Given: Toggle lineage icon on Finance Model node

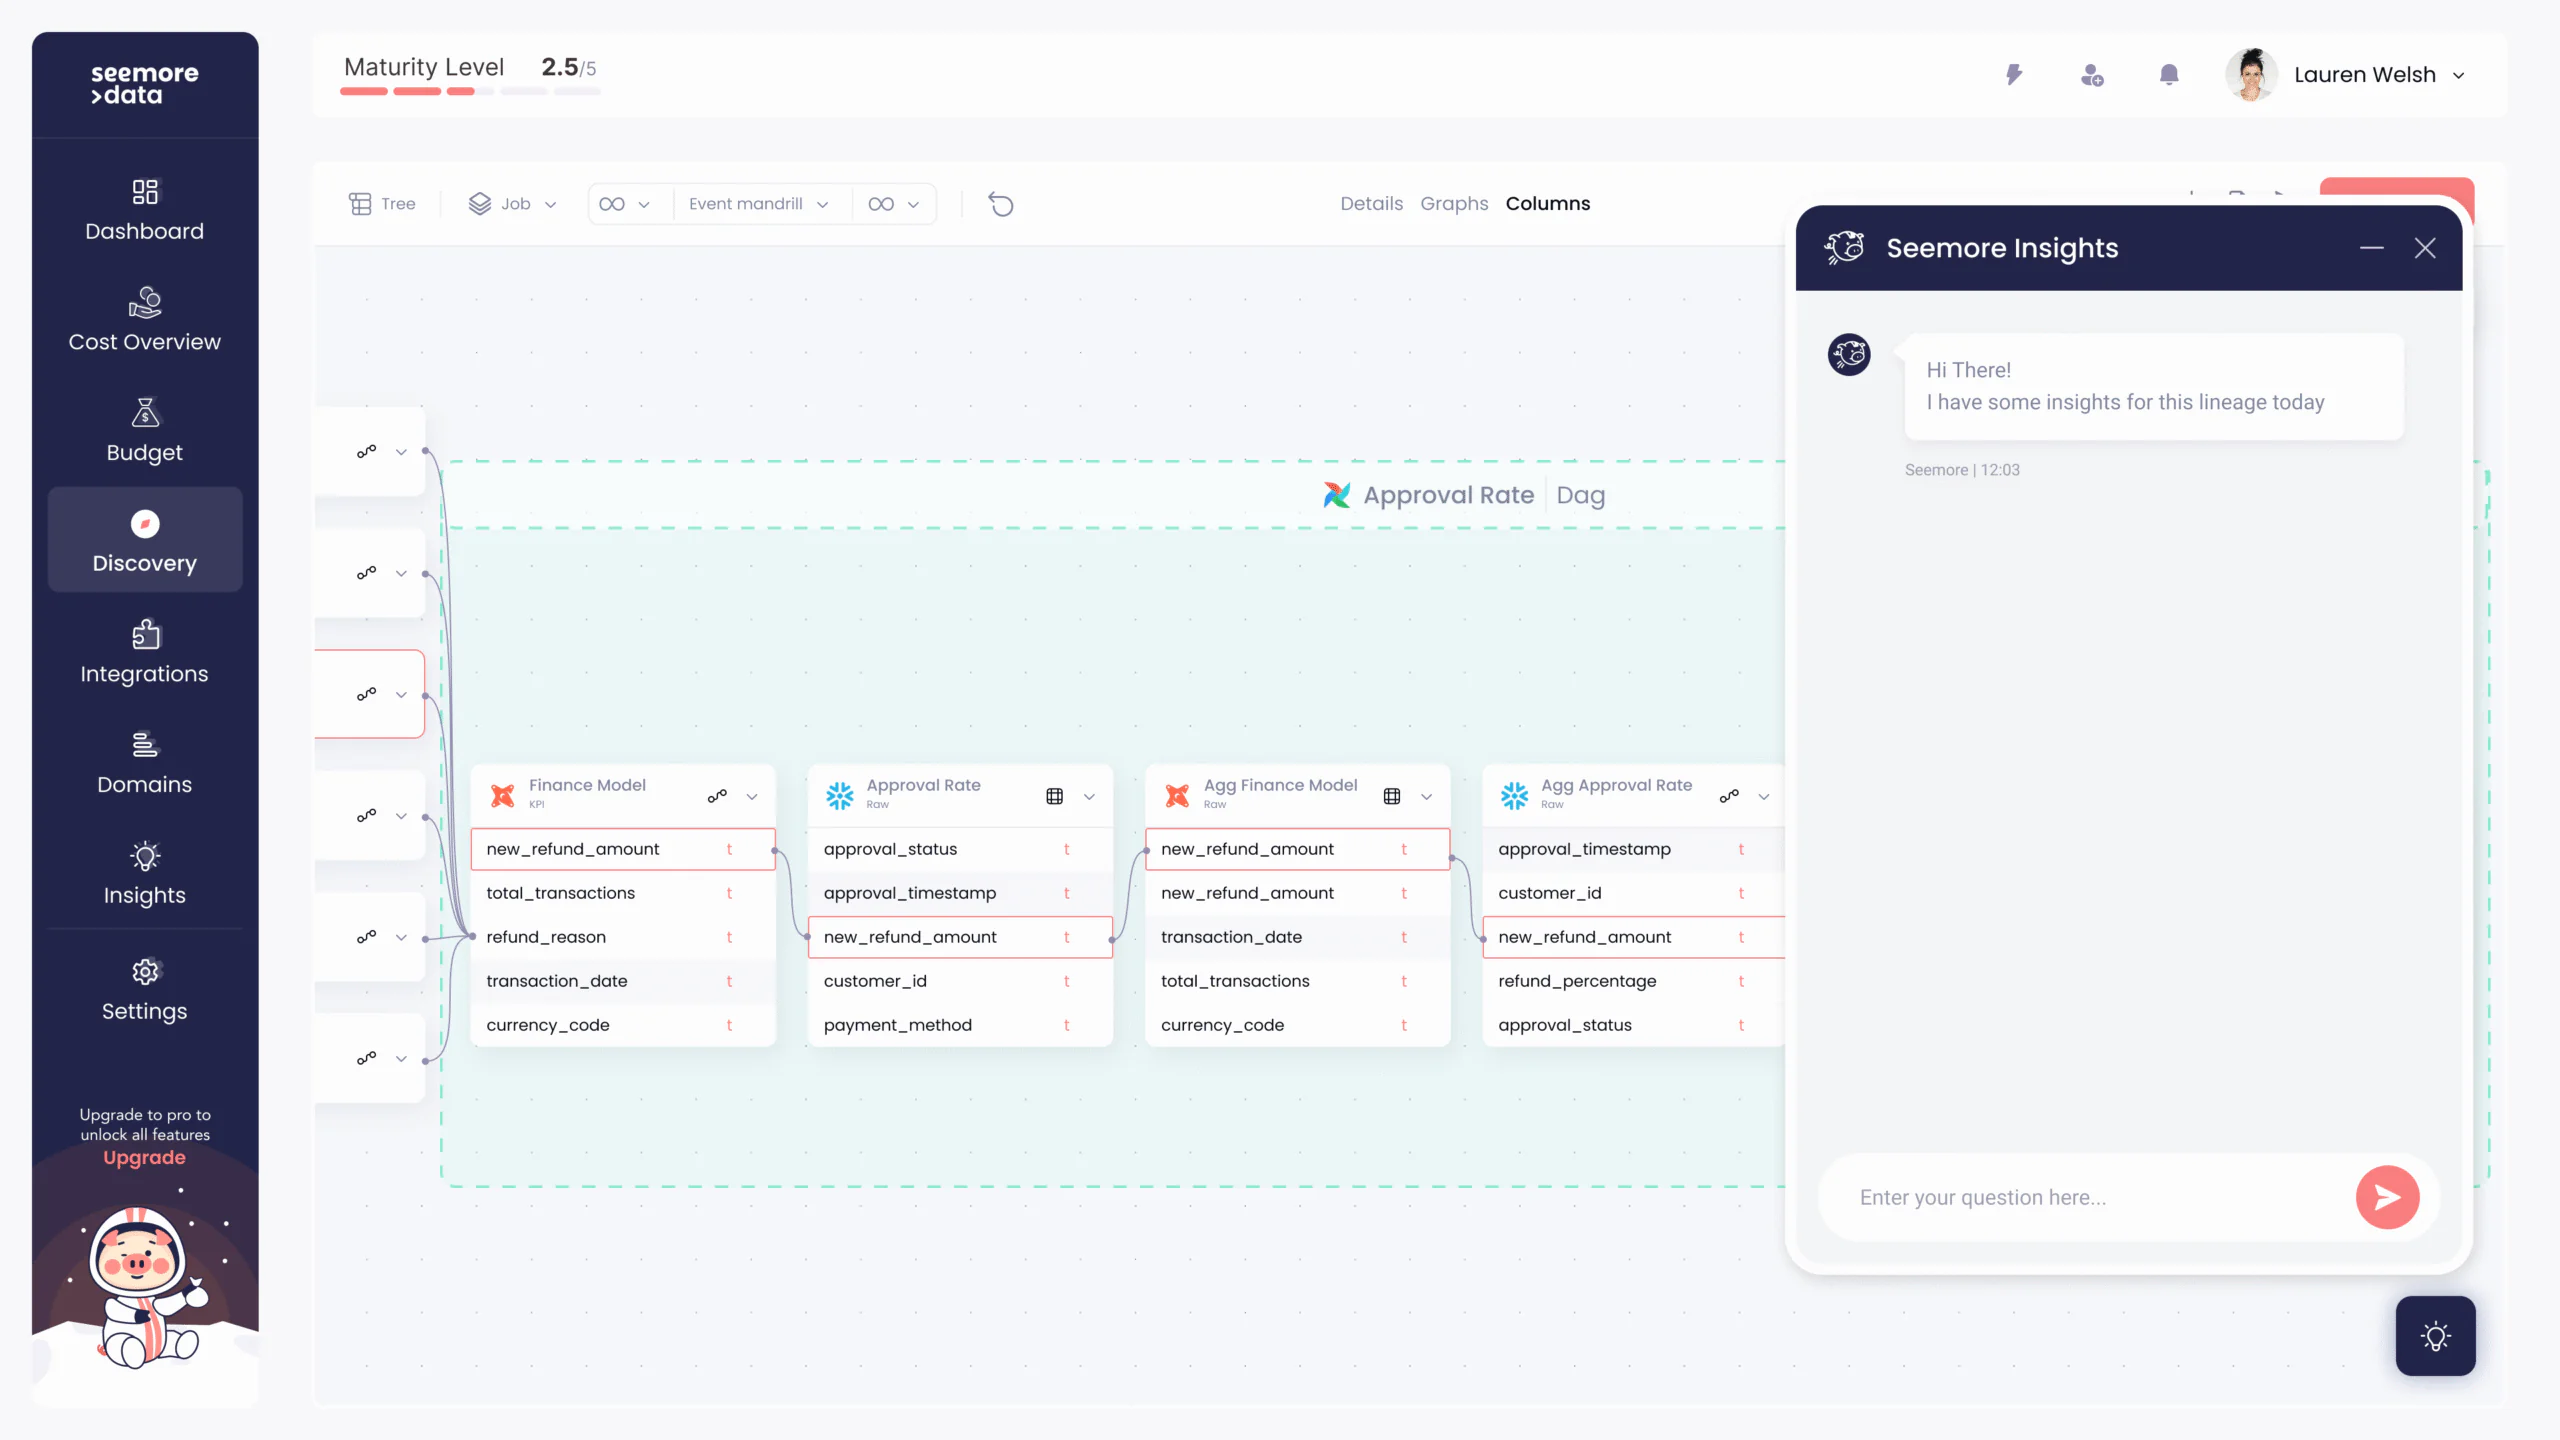Looking at the screenshot, I should pos(717,796).
